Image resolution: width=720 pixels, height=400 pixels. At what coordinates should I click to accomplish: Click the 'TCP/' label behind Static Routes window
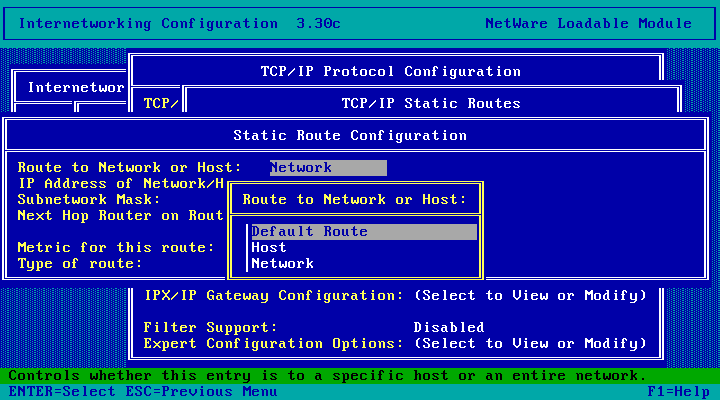point(161,103)
